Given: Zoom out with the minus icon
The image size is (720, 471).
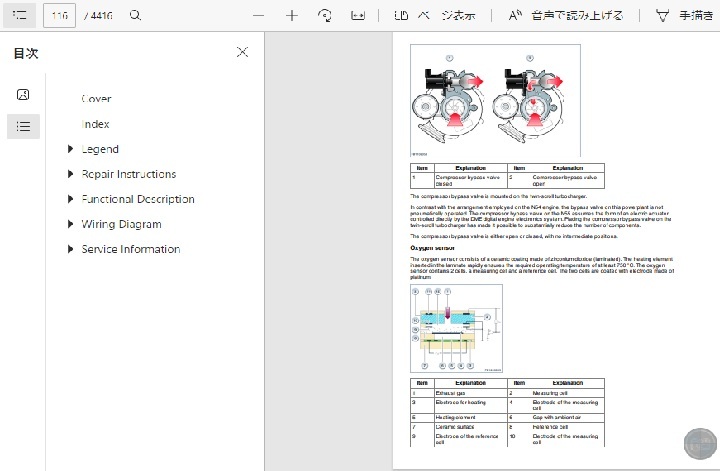Looking at the screenshot, I should pos(259,16).
